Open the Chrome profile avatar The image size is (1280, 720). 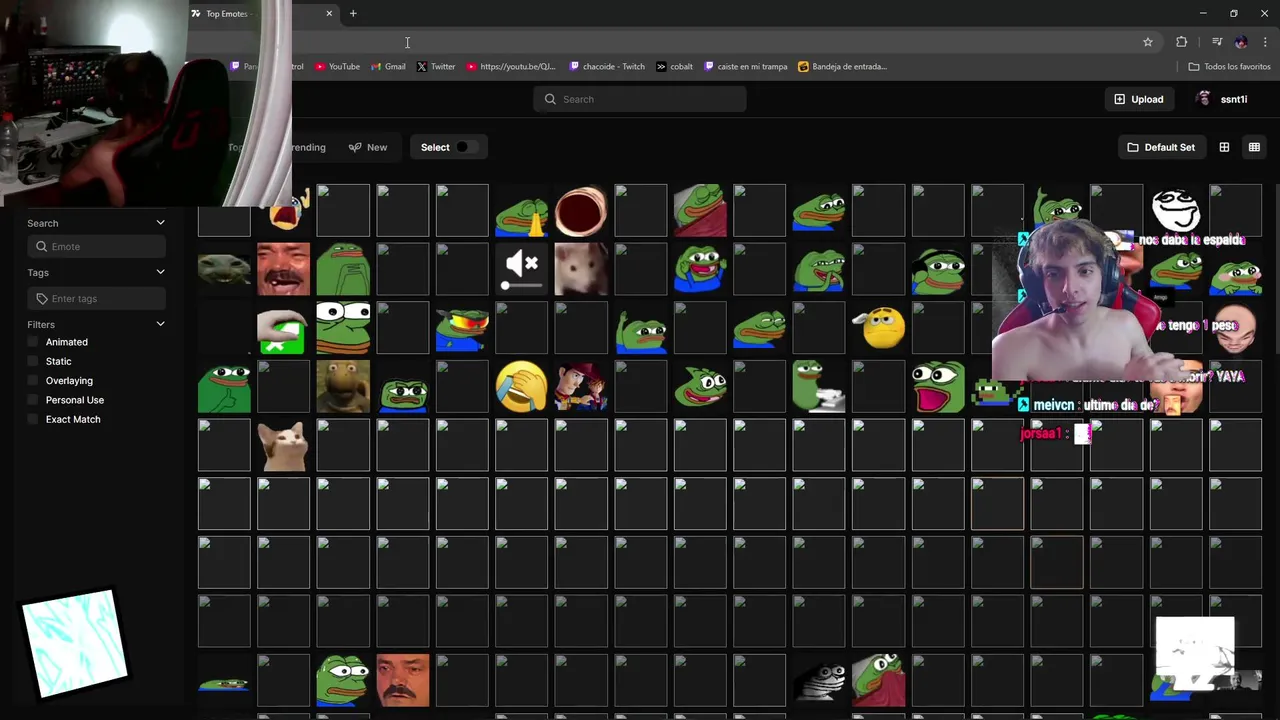pyautogui.click(x=1241, y=42)
